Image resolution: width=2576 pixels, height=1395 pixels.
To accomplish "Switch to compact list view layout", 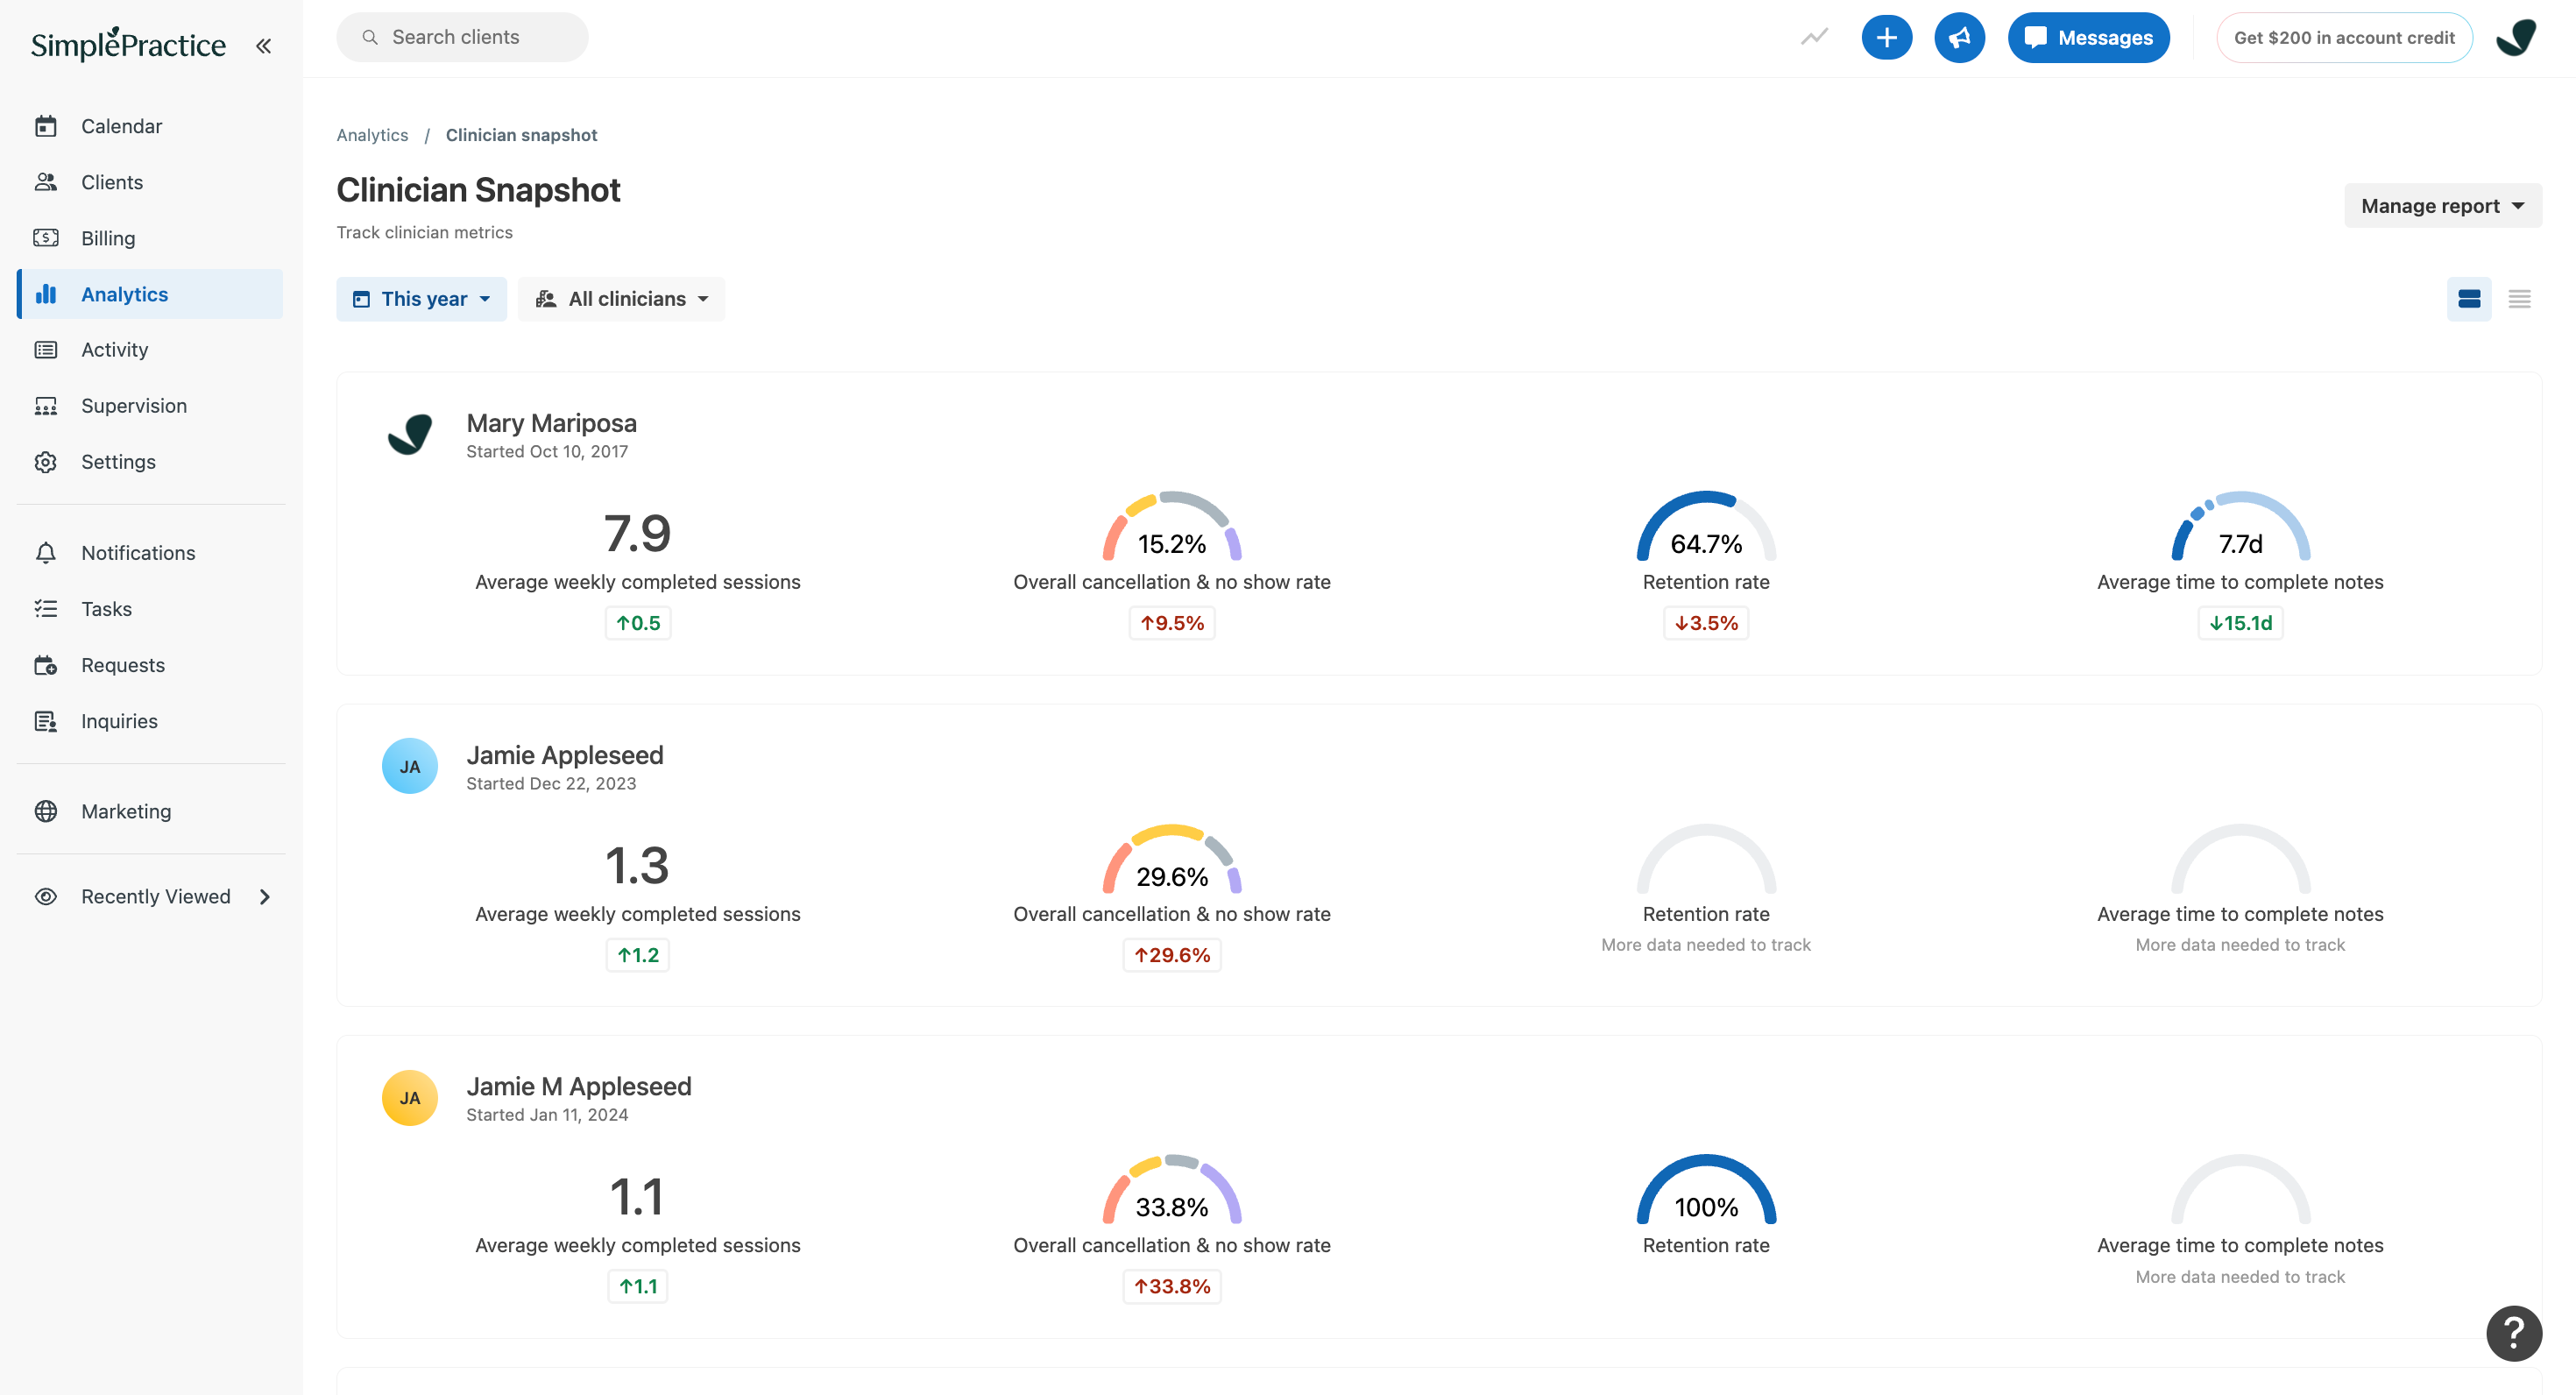I will 2519,299.
